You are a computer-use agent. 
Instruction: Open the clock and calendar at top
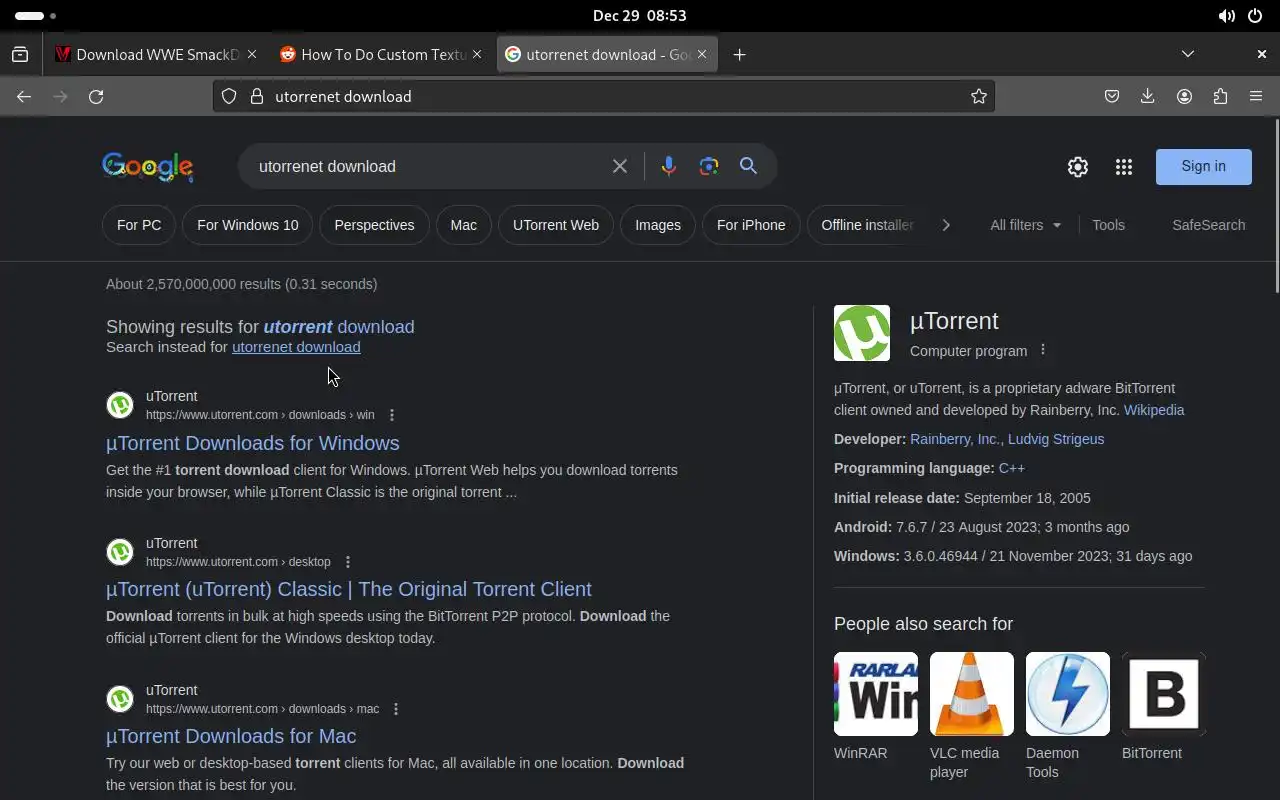pos(639,16)
